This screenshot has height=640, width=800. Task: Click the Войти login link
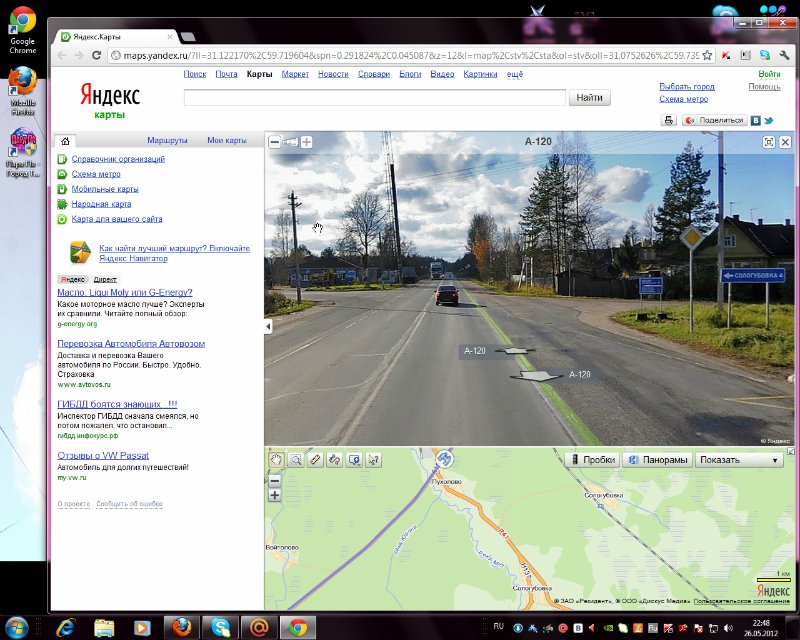point(769,74)
